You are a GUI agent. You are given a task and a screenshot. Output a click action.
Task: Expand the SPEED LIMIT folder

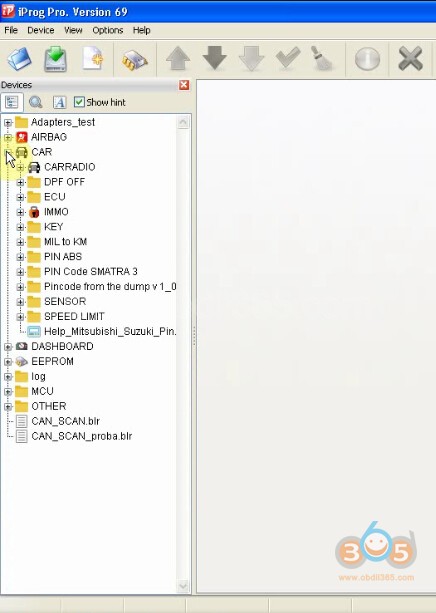tap(20, 317)
